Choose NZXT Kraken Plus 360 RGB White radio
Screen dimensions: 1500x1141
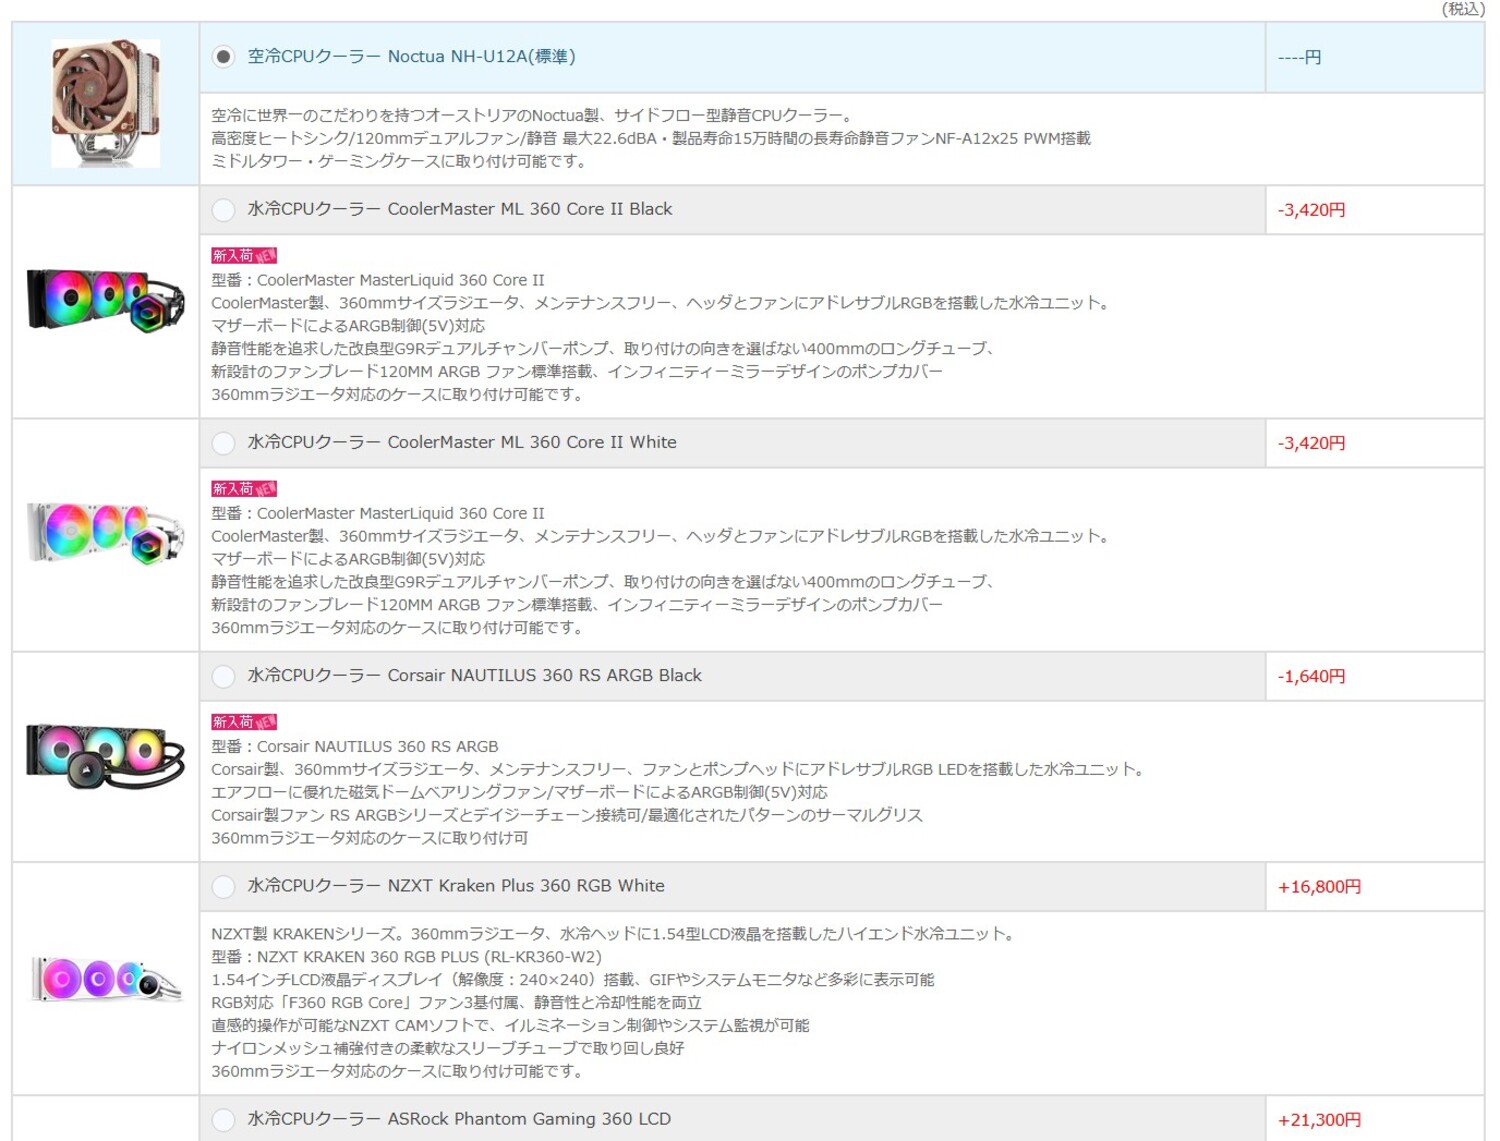(223, 886)
